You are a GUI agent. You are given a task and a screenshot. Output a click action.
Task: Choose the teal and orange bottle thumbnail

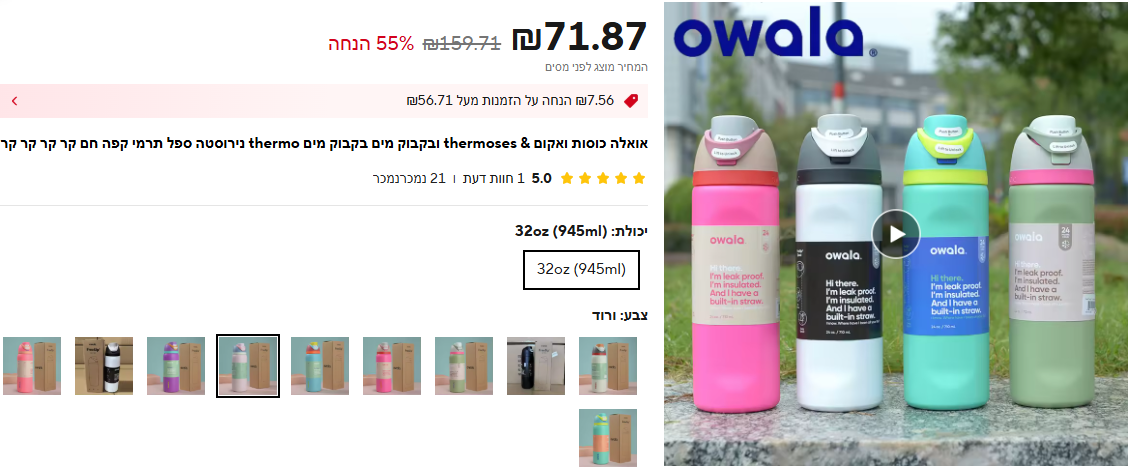click(608, 438)
